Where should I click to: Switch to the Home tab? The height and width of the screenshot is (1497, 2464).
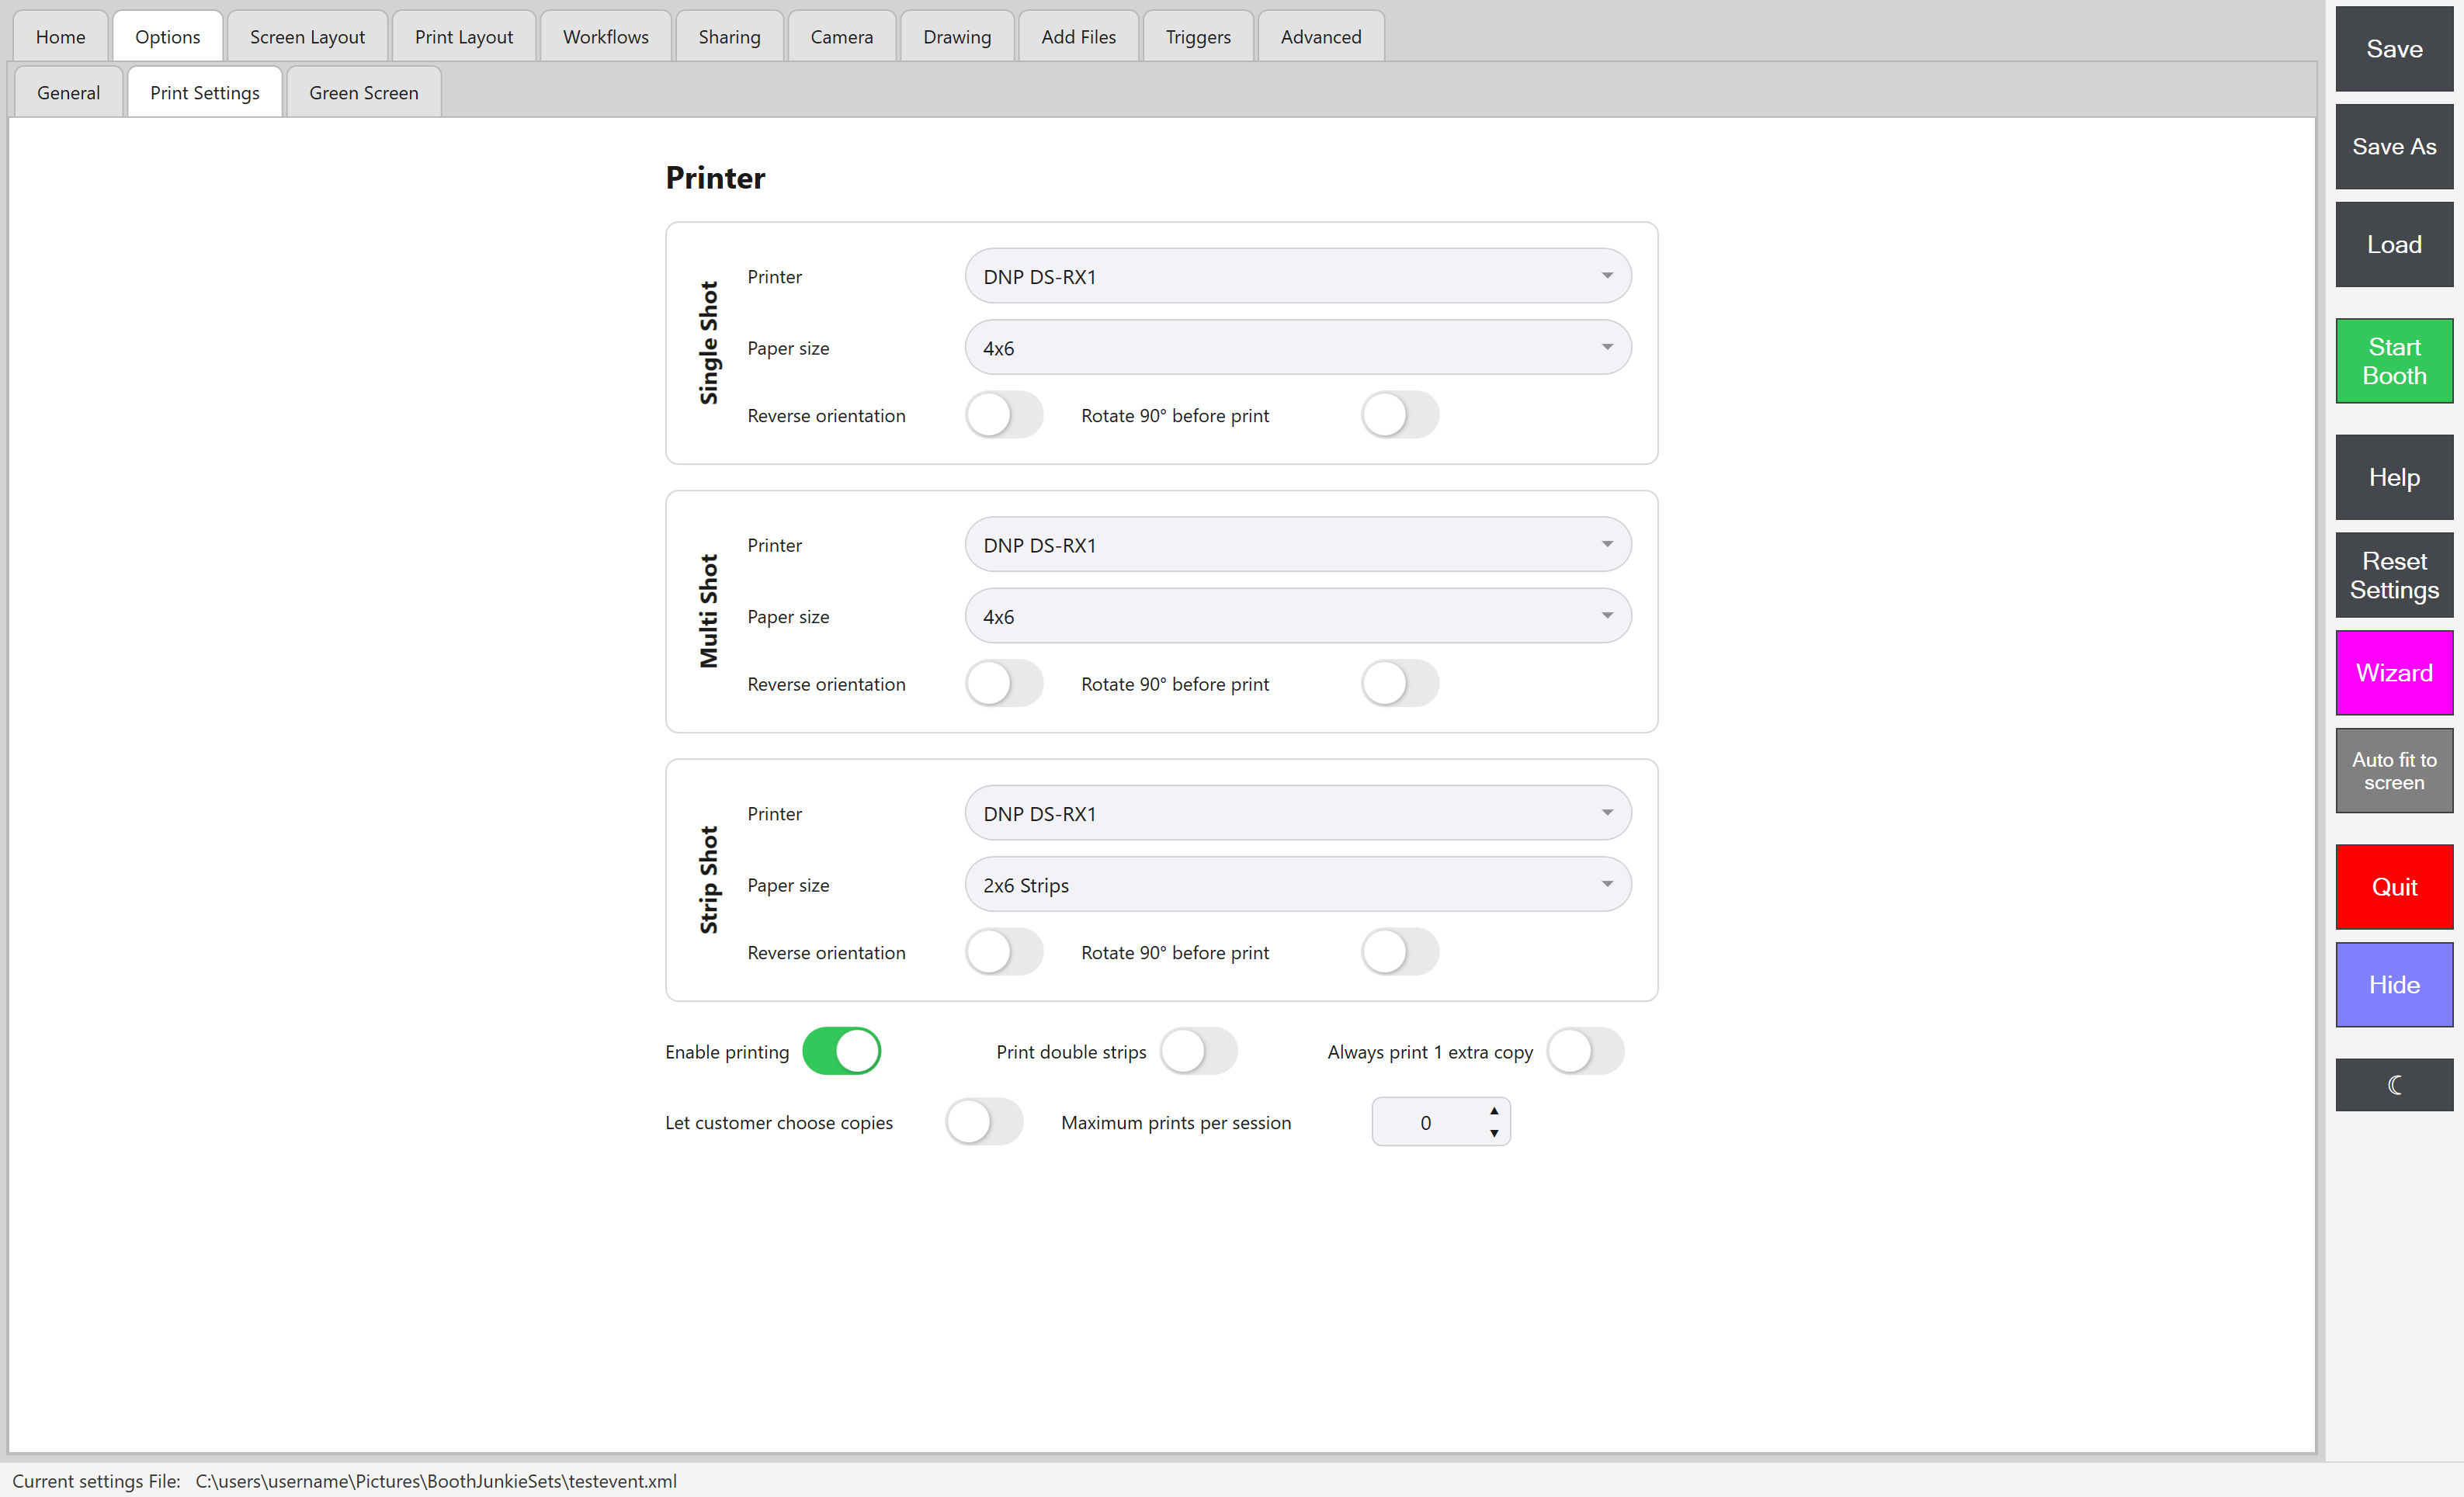[60, 36]
